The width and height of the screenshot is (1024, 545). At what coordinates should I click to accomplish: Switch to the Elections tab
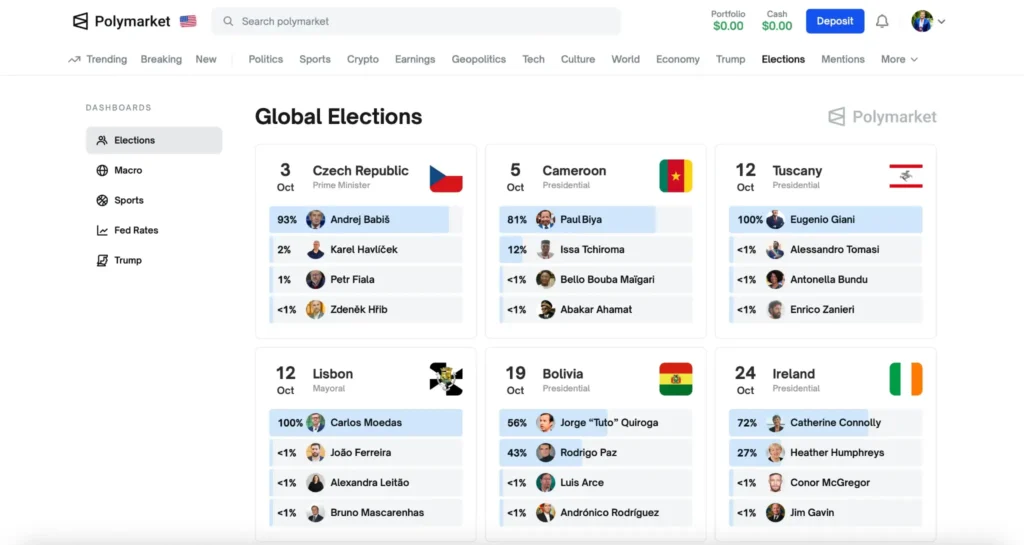(x=783, y=59)
